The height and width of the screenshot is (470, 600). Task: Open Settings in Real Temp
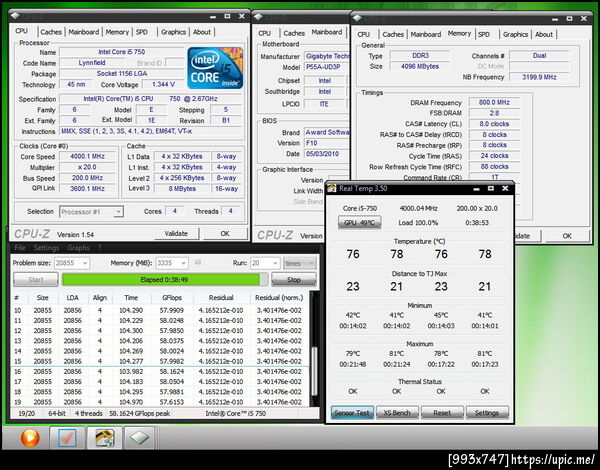pyautogui.click(x=487, y=413)
